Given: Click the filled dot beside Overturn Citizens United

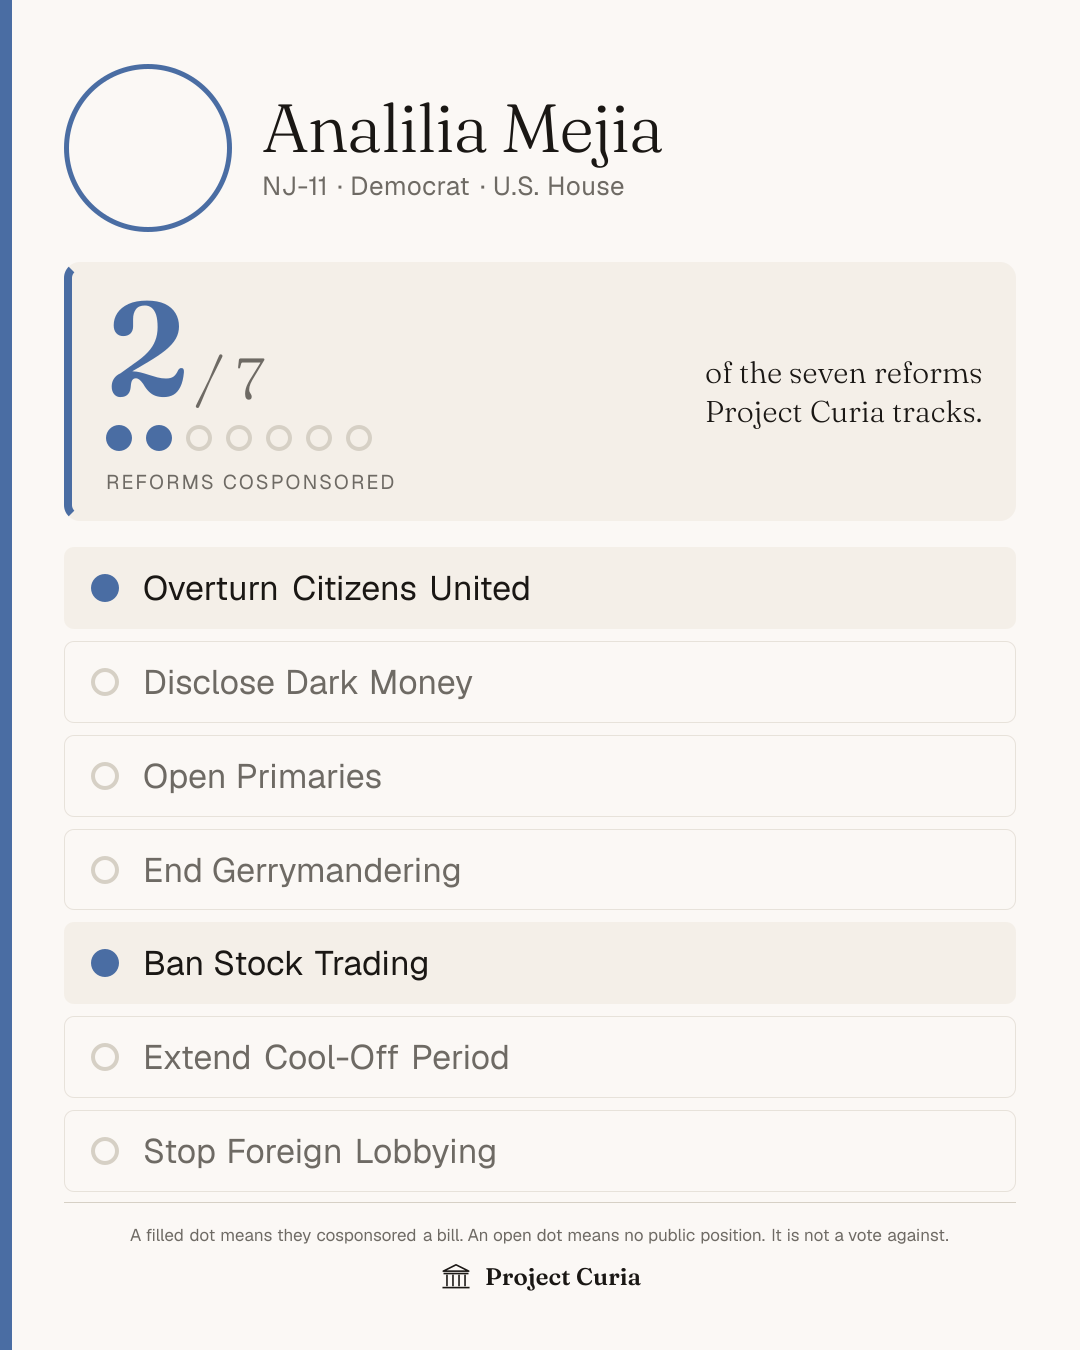Looking at the screenshot, I should 105,588.
